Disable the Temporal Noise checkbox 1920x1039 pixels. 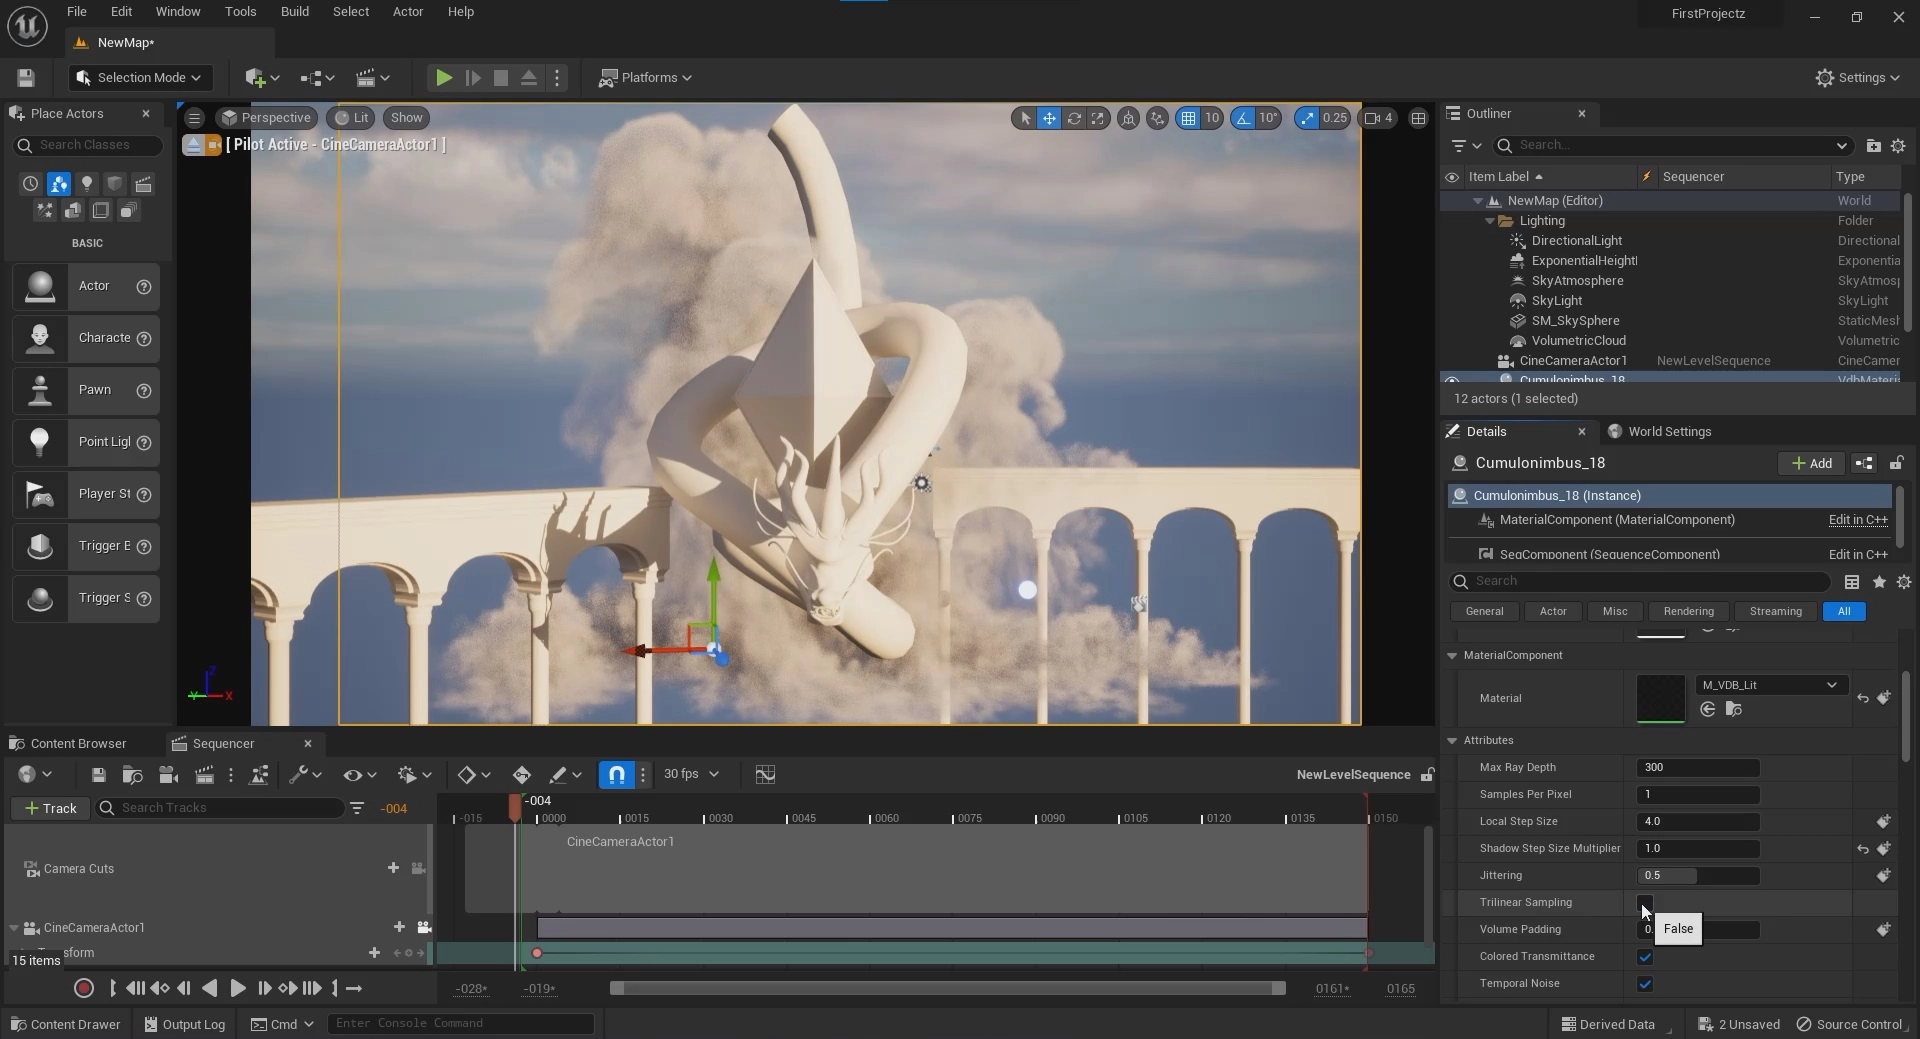pyautogui.click(x=1645, y=984)
